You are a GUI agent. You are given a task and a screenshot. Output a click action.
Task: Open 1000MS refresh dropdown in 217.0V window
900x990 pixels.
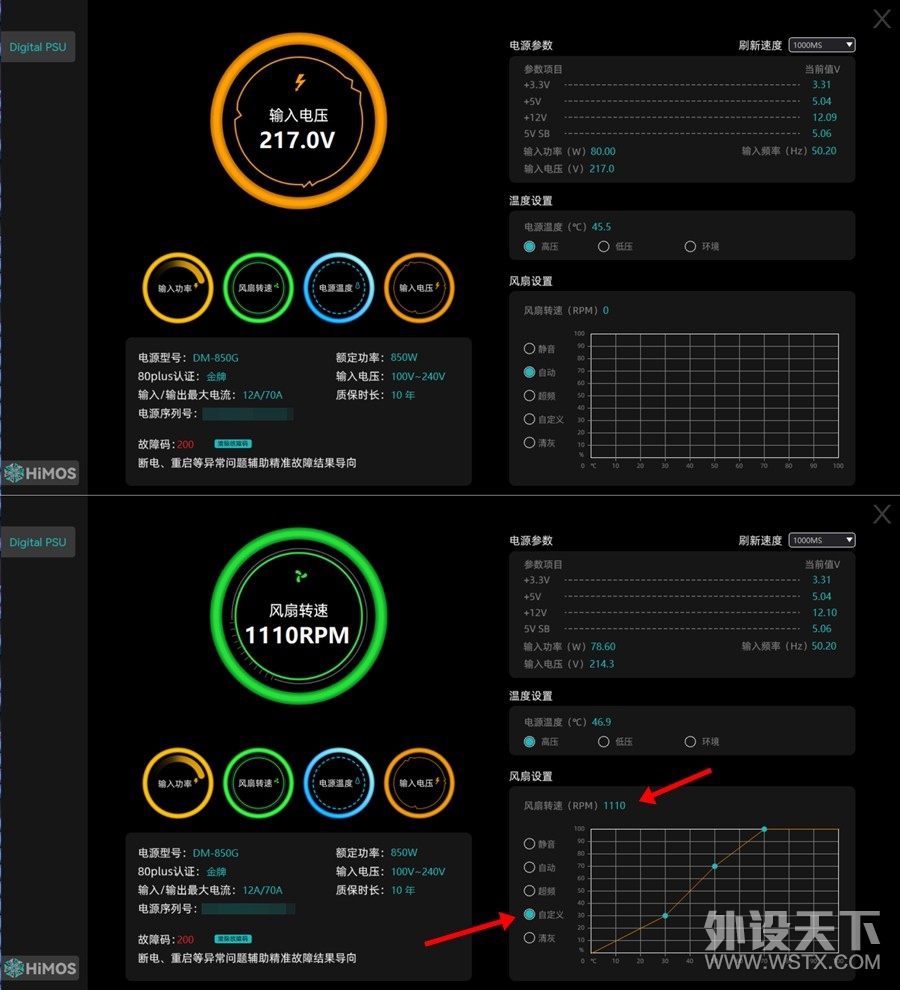pos(822,45)
